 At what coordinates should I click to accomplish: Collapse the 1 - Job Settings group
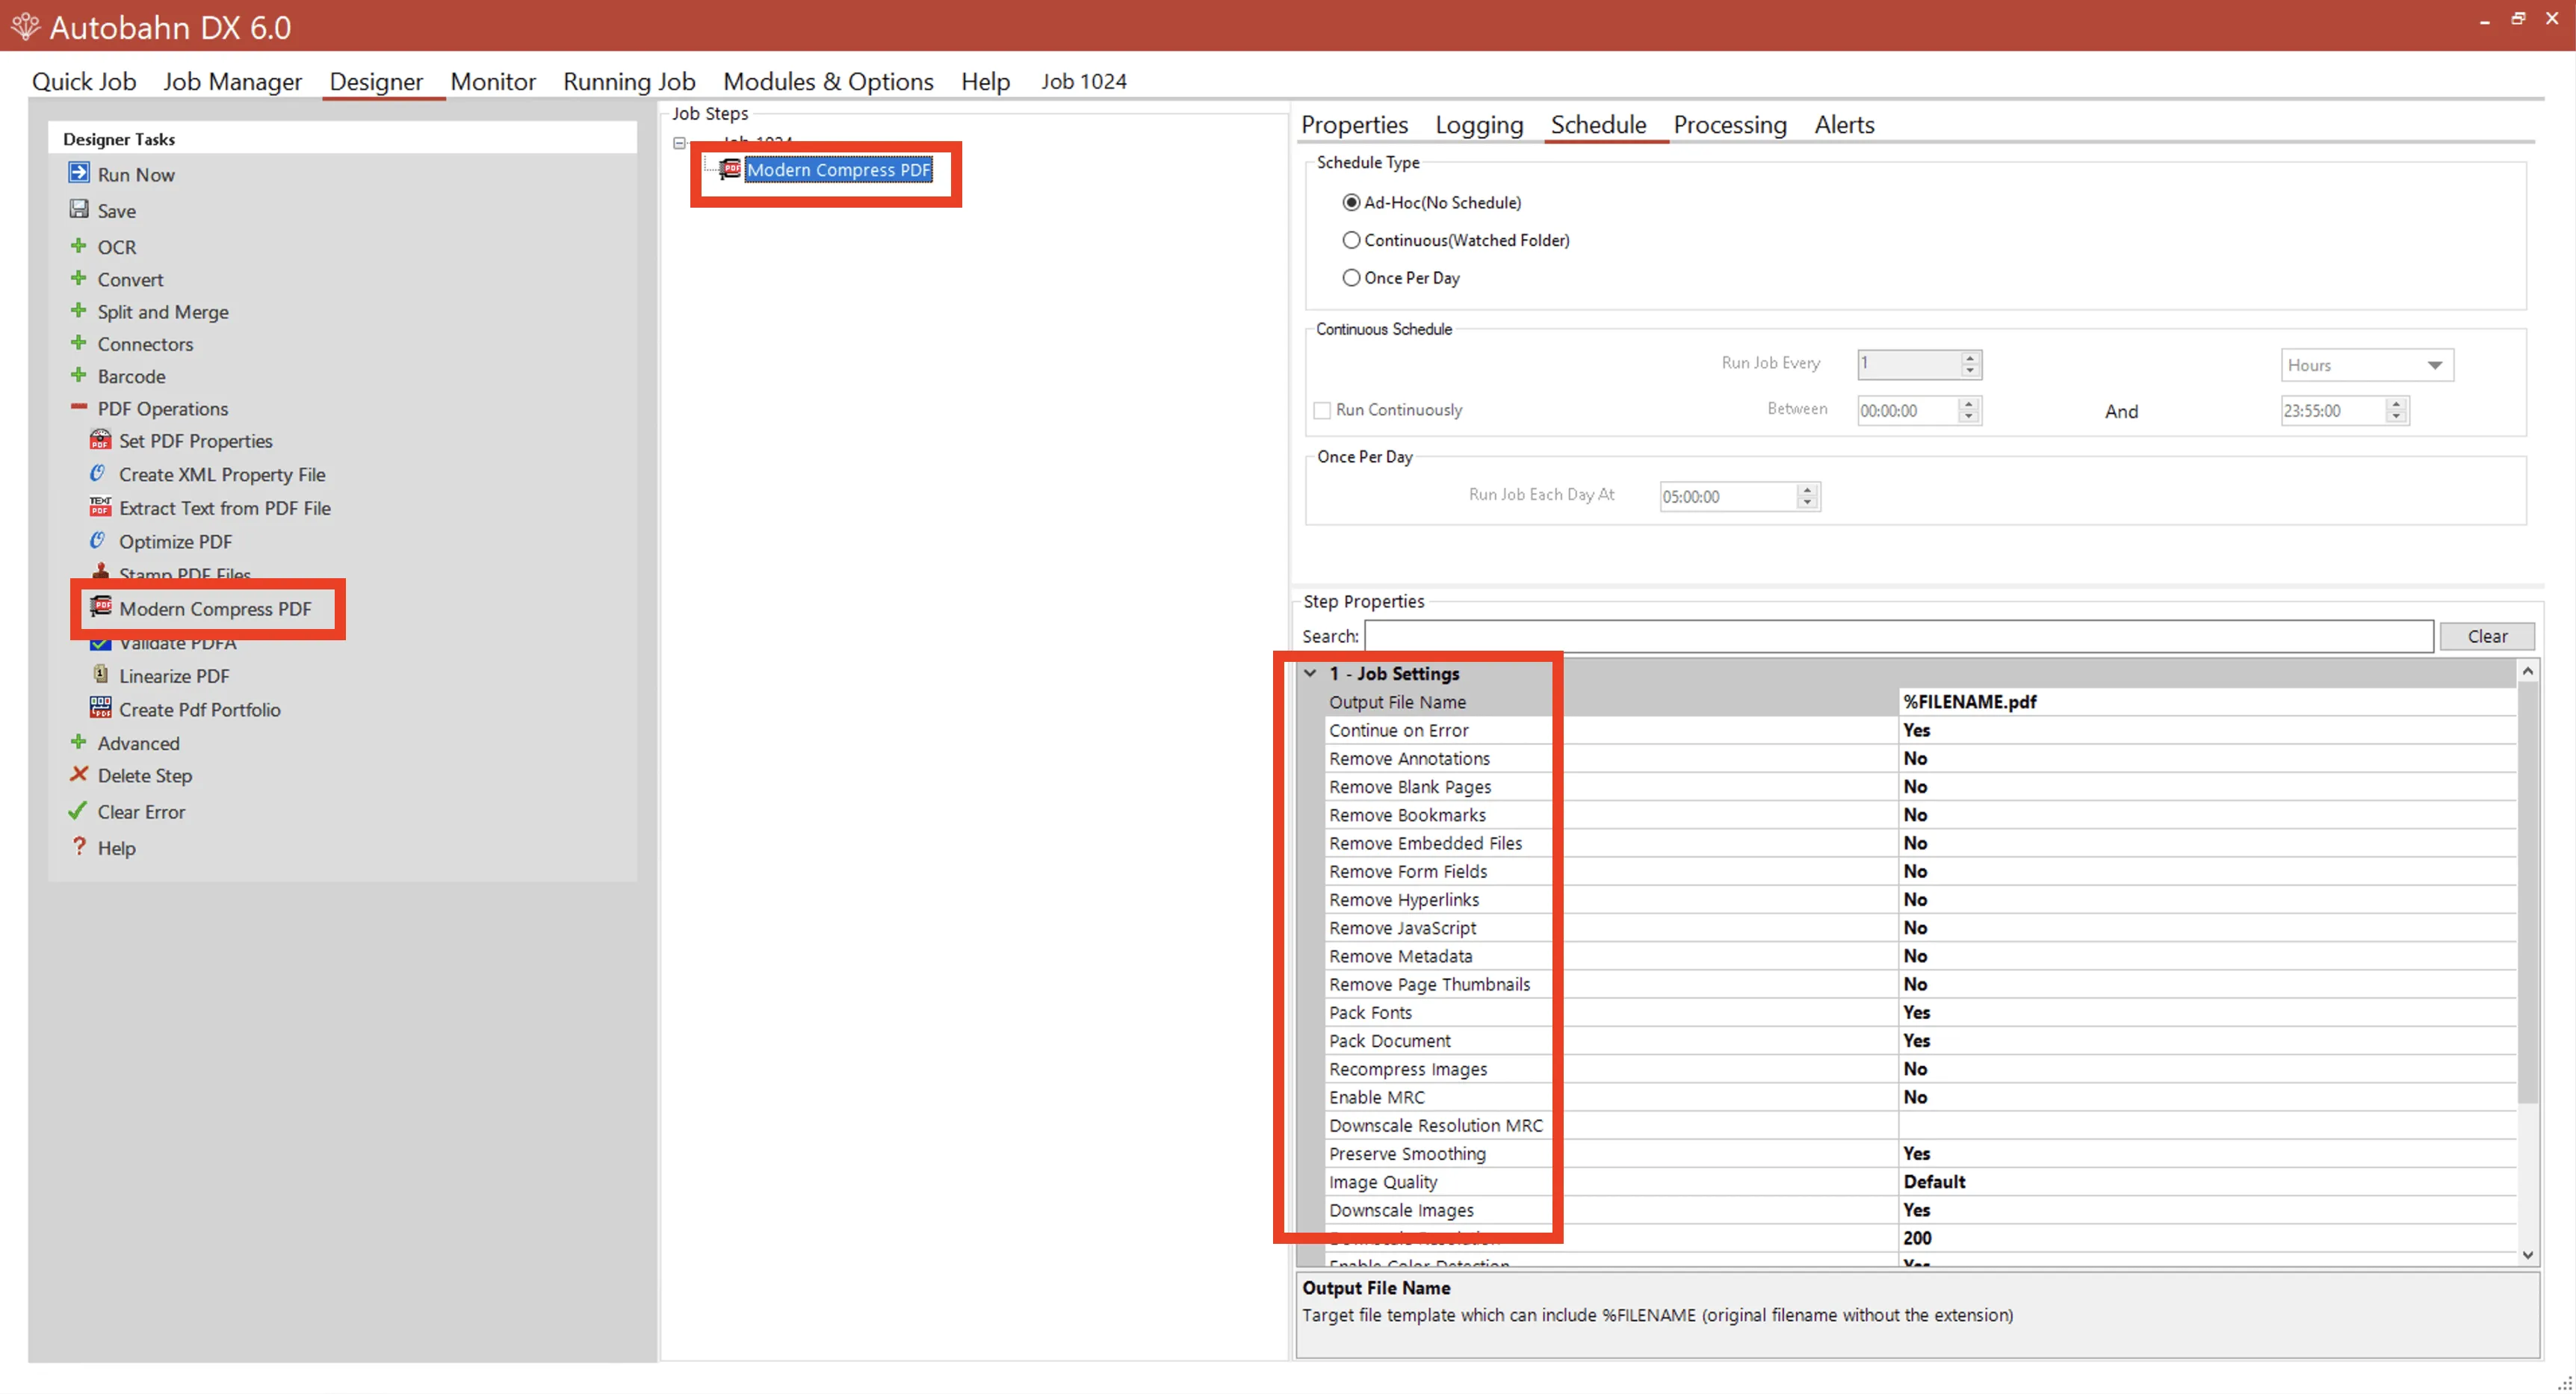click(1310, 673)
